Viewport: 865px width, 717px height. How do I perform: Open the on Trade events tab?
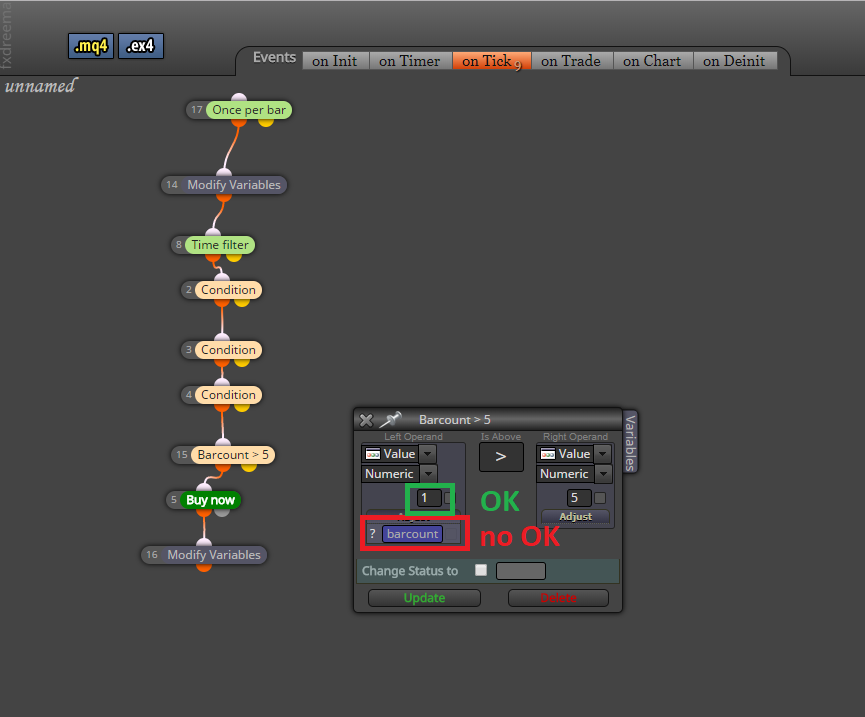click(x=571, y=61)
